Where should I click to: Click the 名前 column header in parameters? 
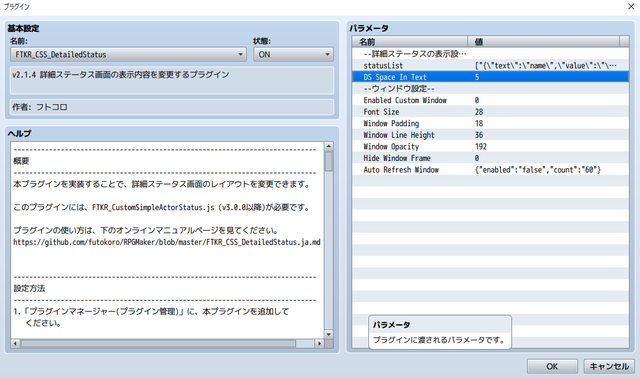point(410,42)
